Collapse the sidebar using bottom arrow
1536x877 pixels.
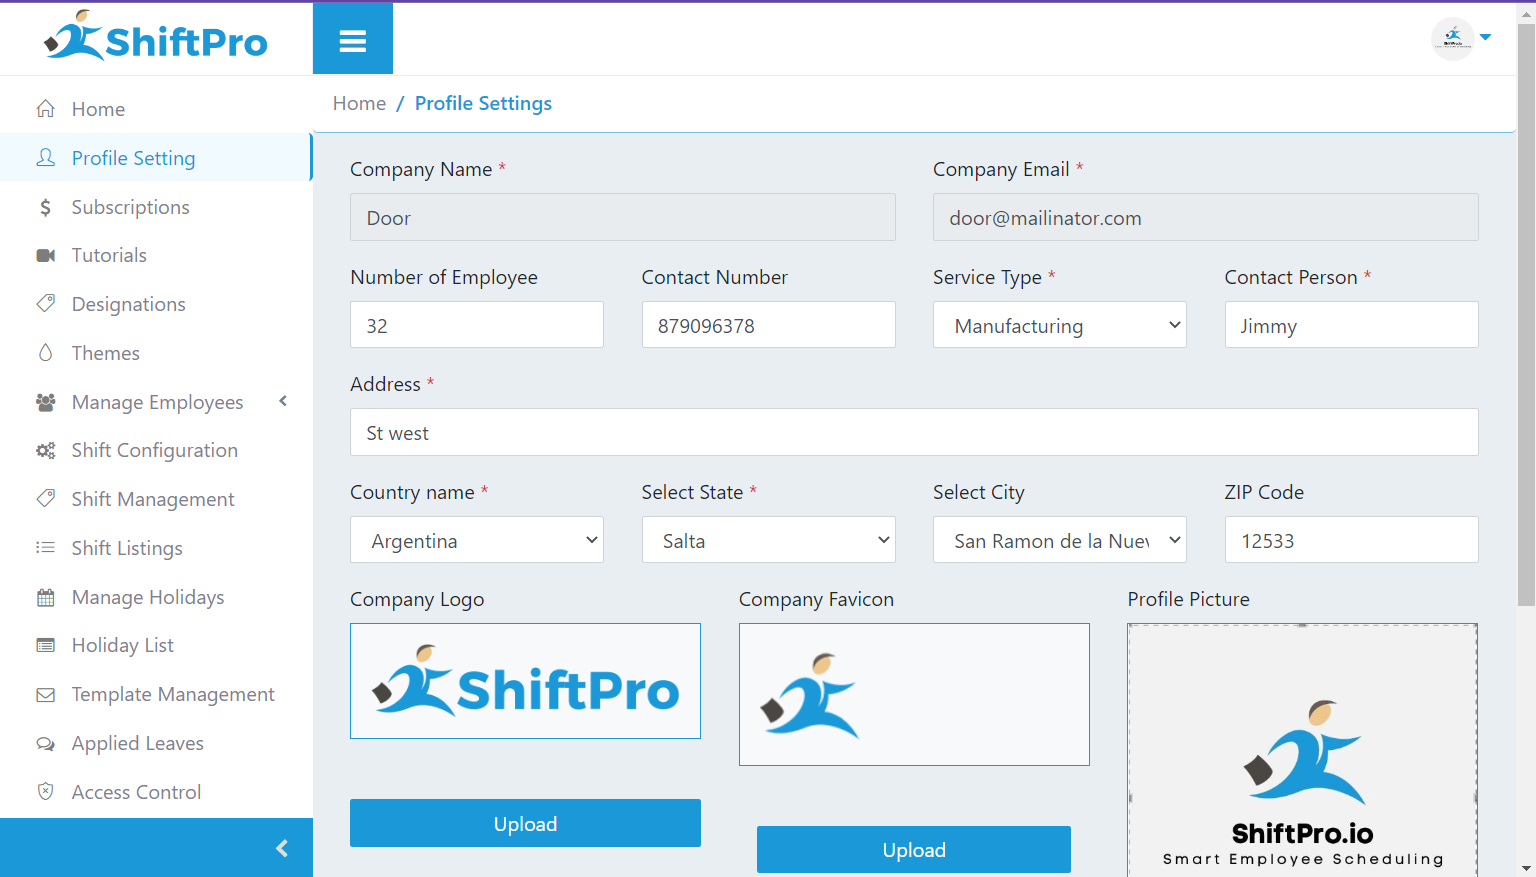282,848
